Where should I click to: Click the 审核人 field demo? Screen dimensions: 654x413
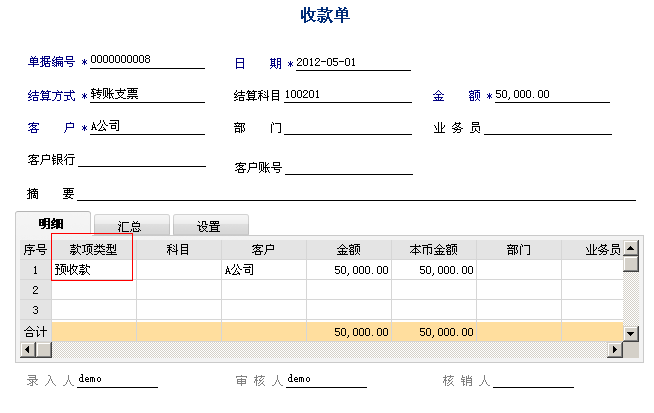pos(326,379)
